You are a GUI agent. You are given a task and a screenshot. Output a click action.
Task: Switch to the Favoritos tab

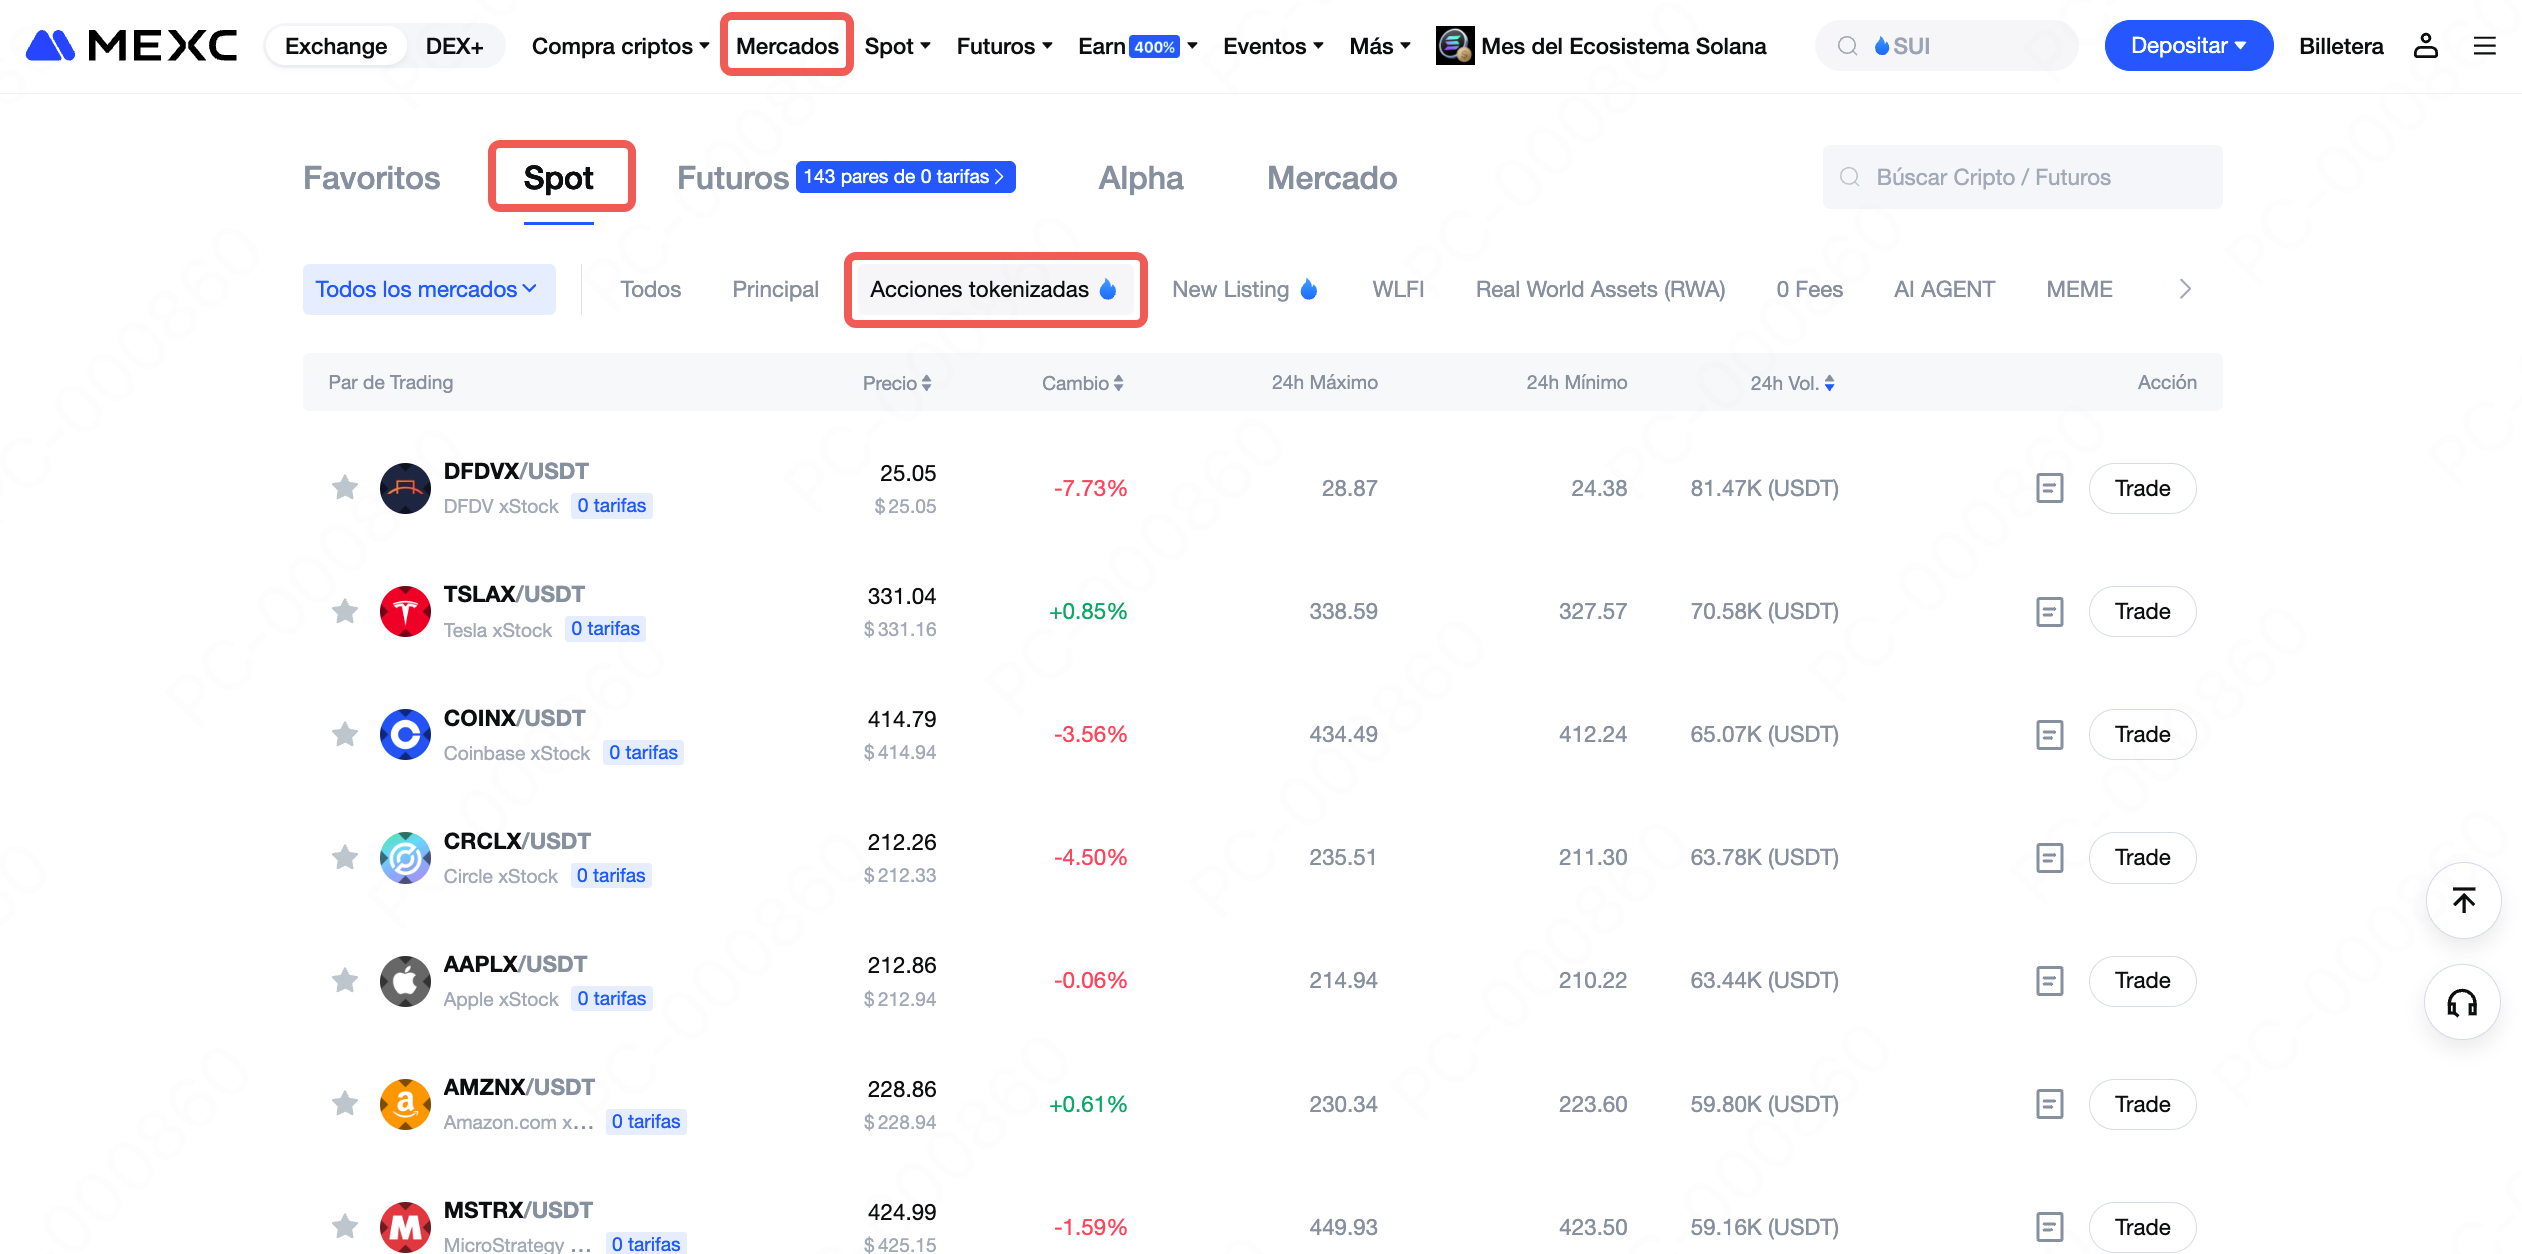[372, 178]
